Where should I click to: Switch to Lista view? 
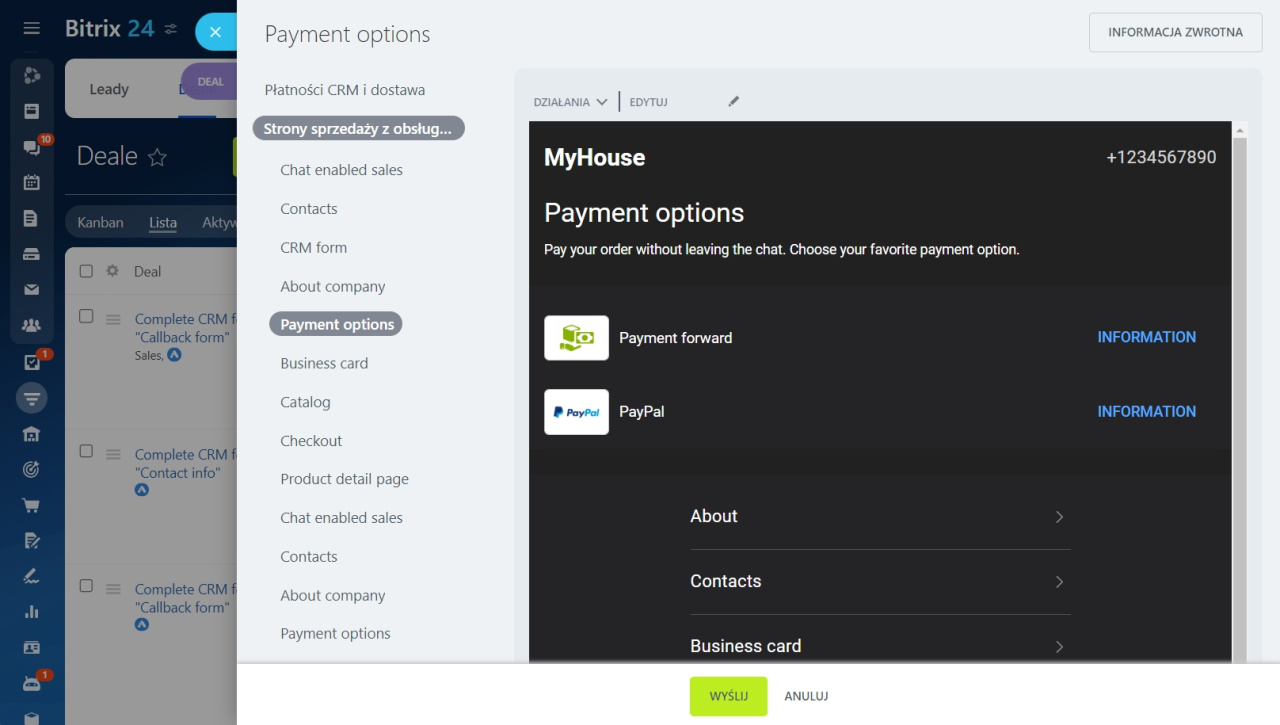point(163,222)
